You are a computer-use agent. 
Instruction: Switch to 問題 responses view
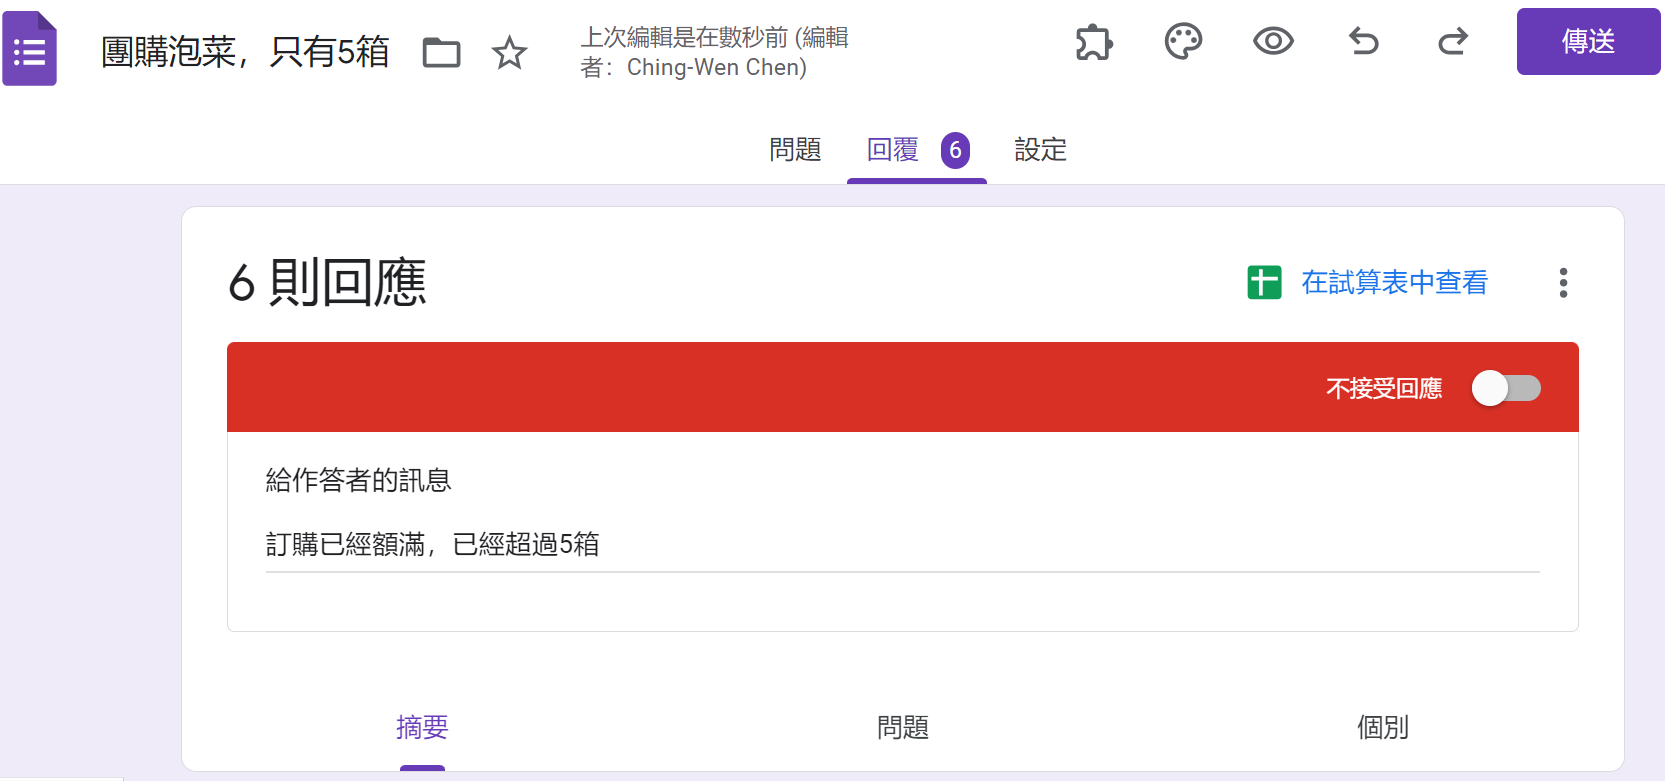coord(902,727)
